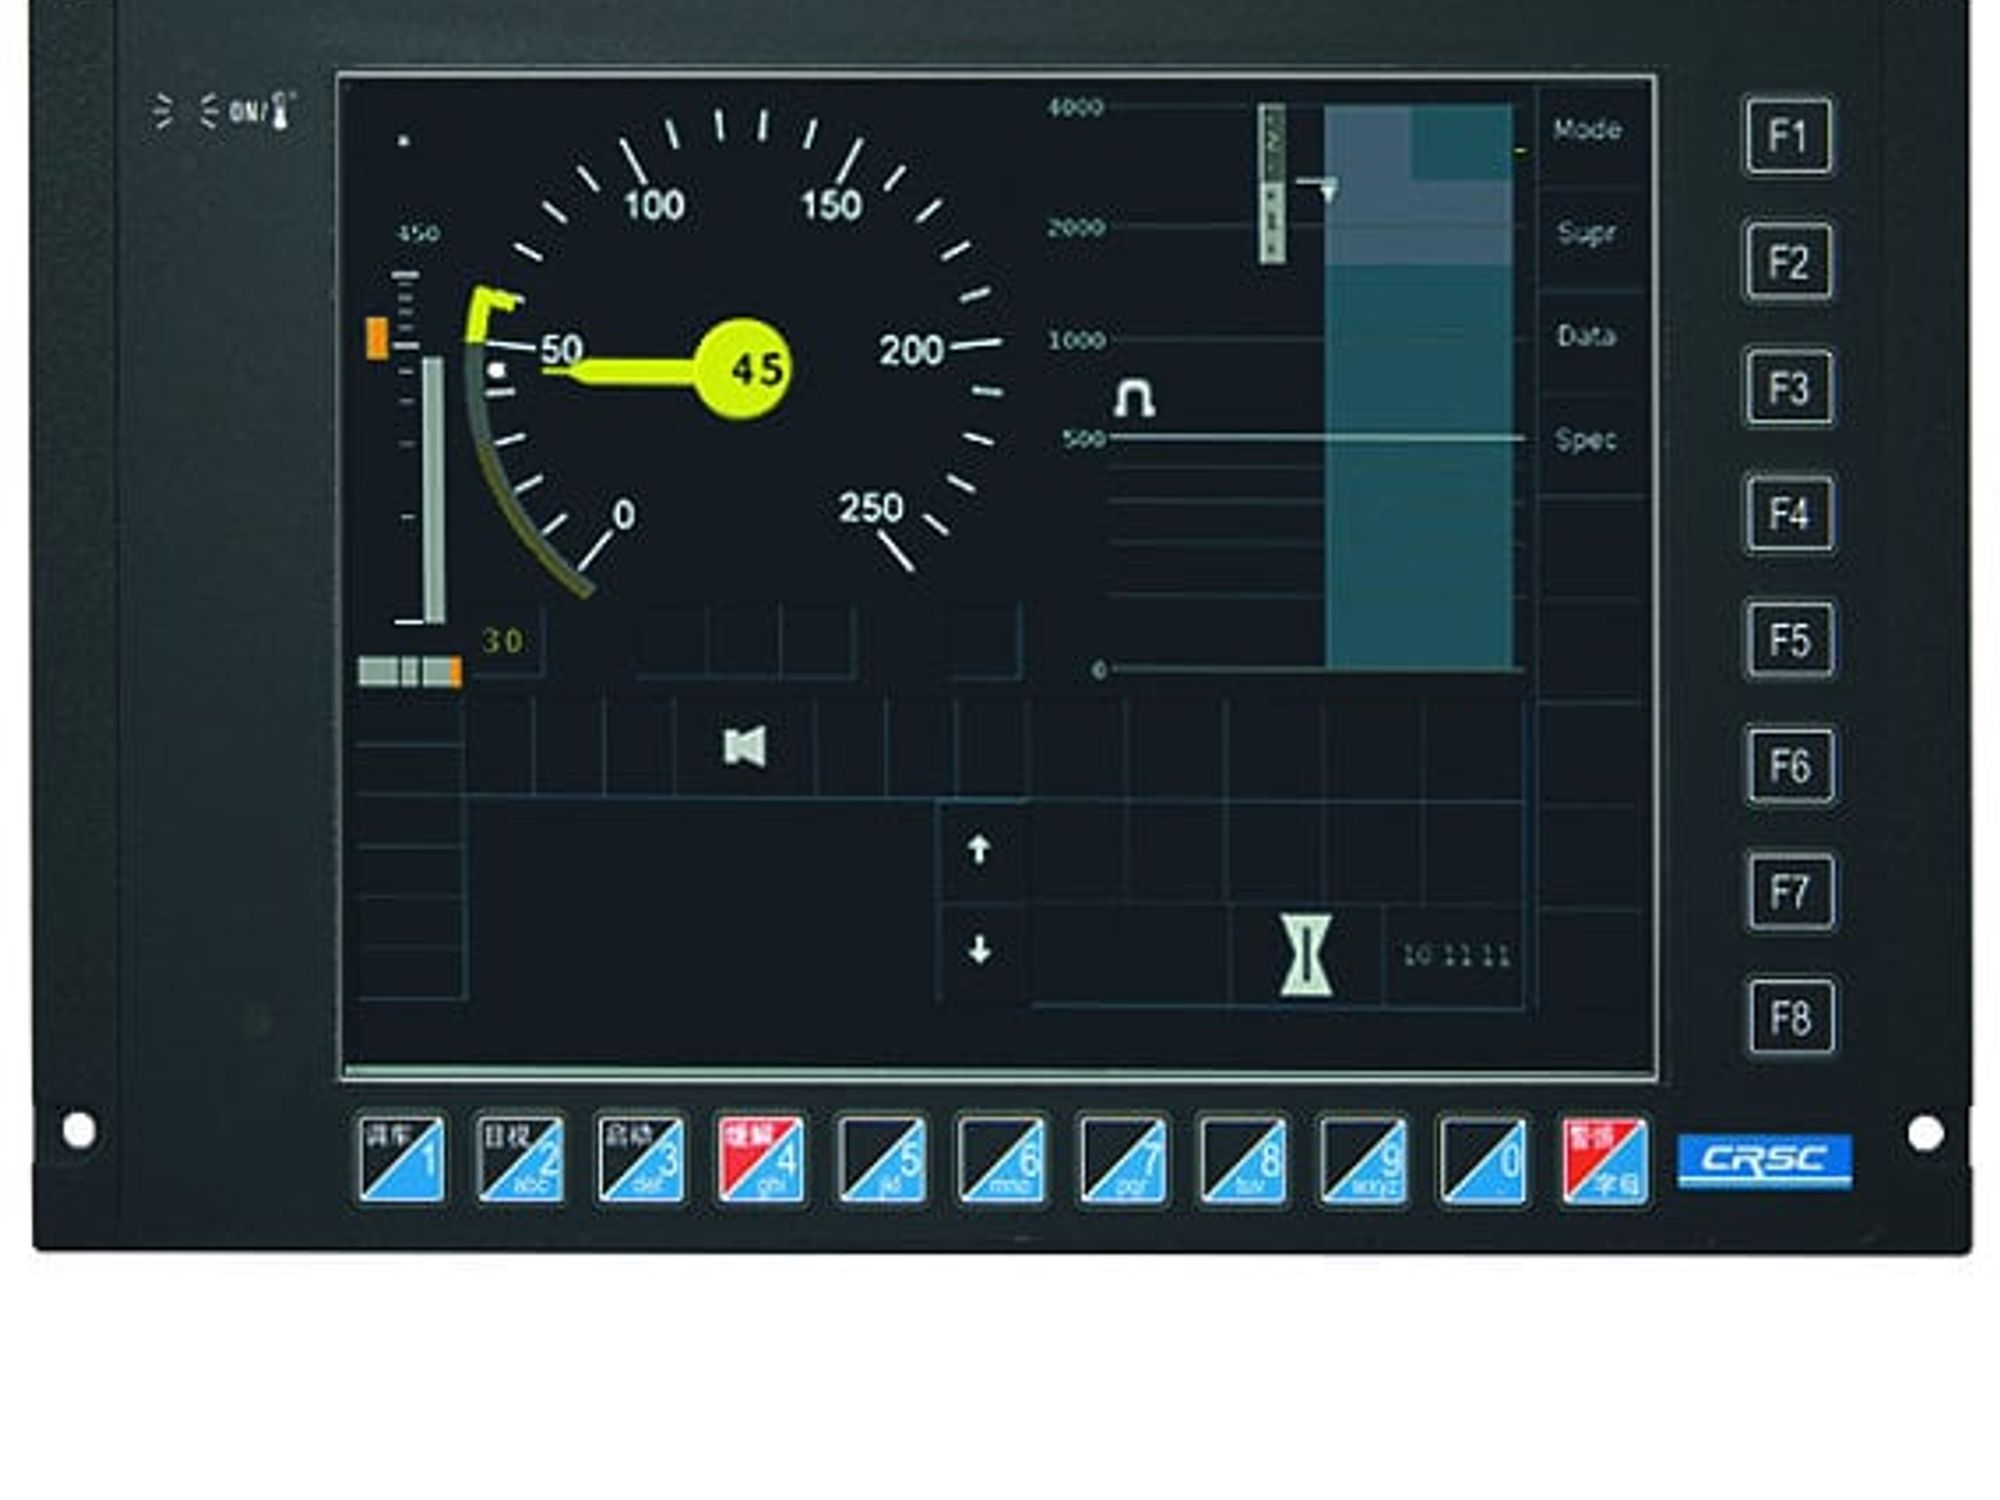Click the time display 10:11:11
This screenshot has height=1500, width=2000.
click(x=1456, y=956)
